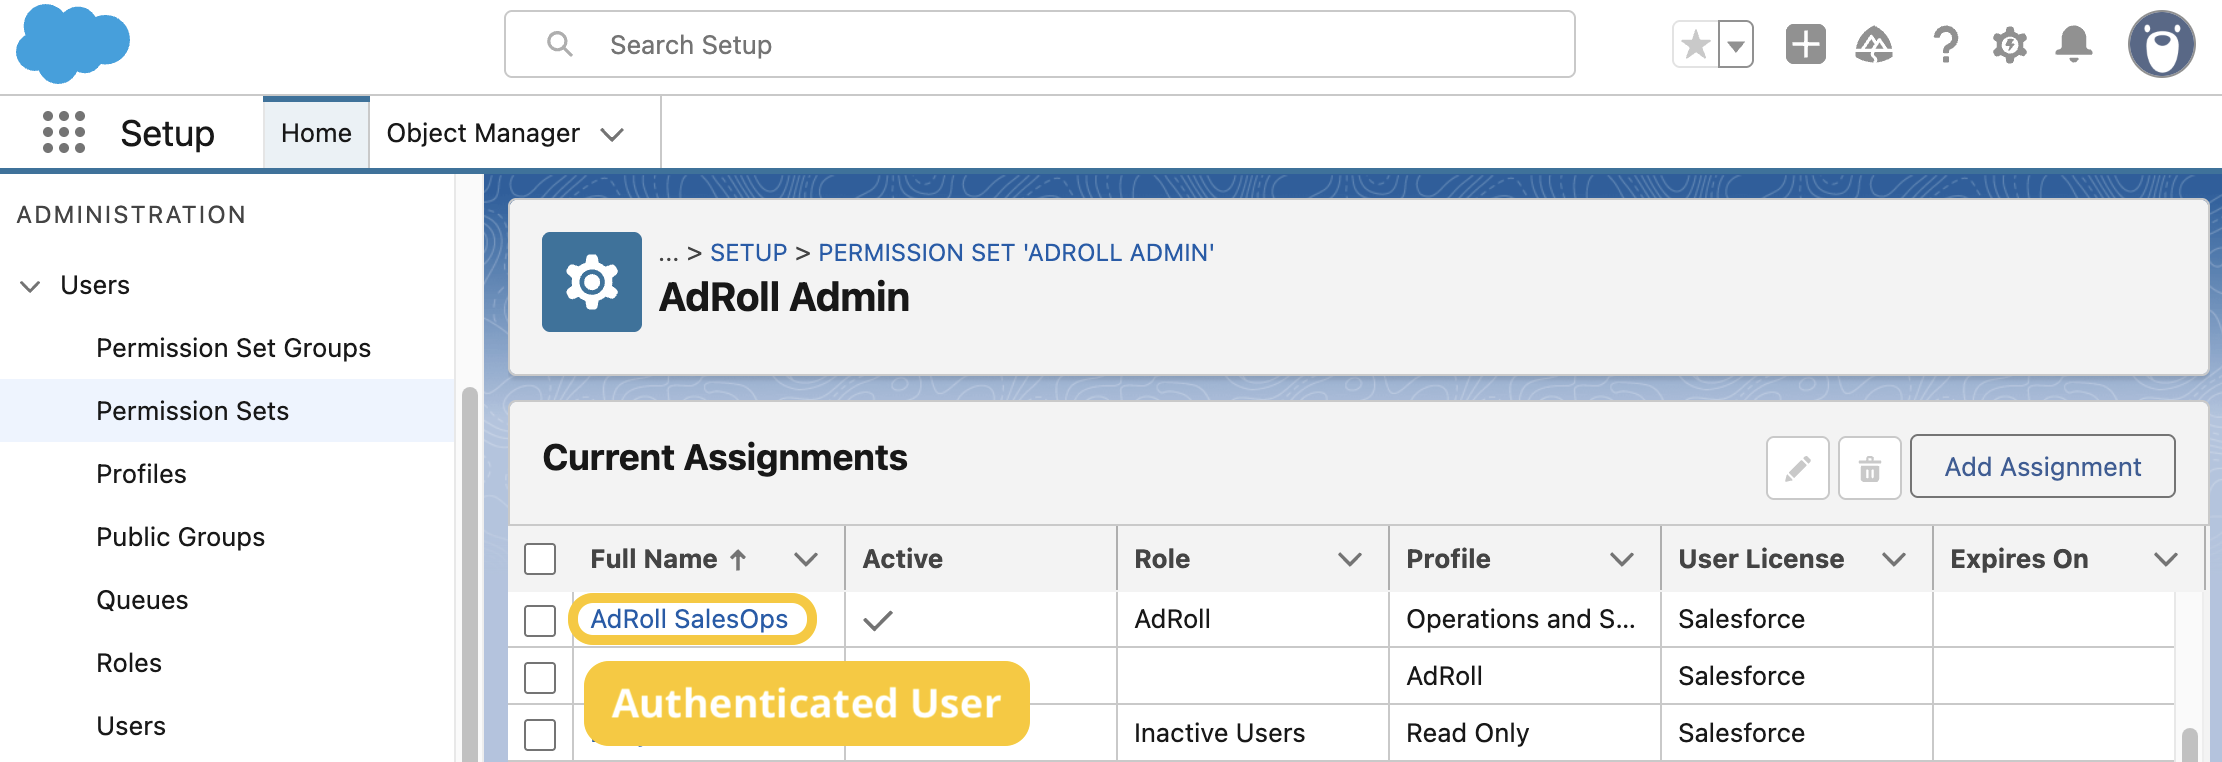Image resolution: width=2222 pixels, height=762 pixels.
Task: Check the AdRoll SalesOps row checkbox
Action: click(x=540, y=620)
